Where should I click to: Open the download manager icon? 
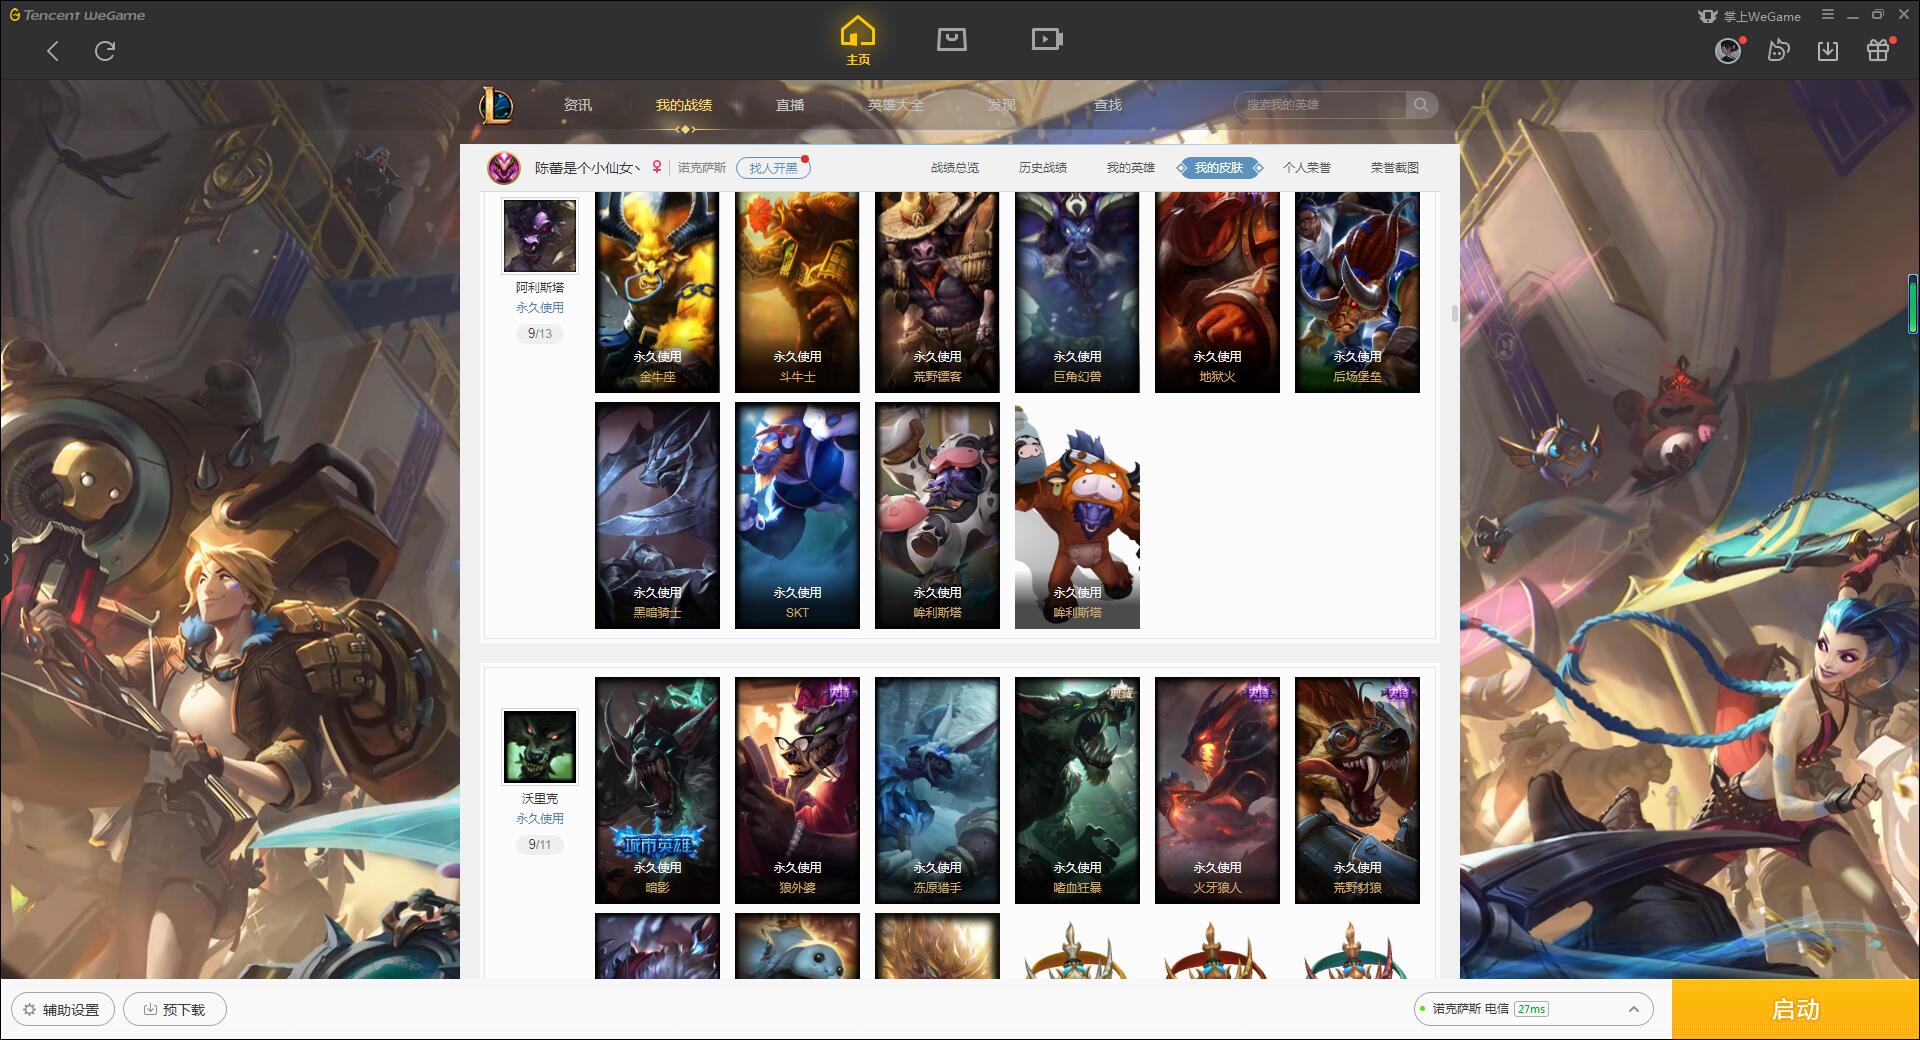(x=1828, y=51)
